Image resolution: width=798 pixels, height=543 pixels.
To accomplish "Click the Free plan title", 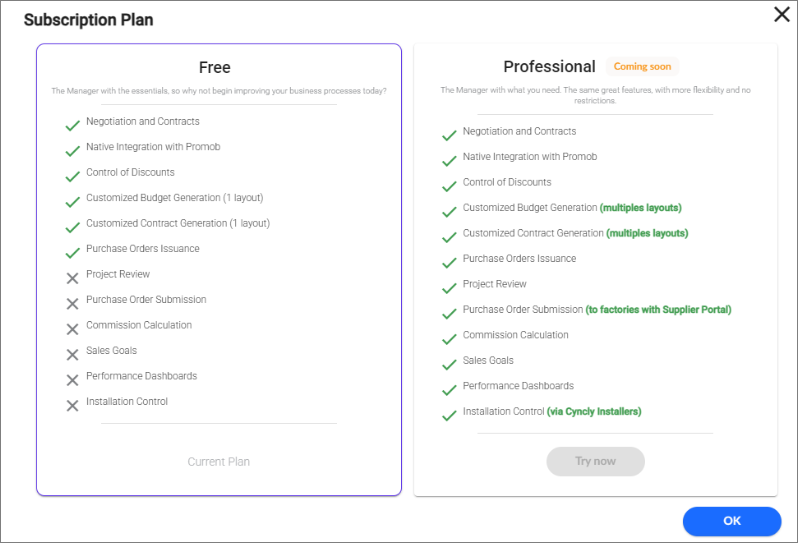I will (x=215, y=67).
